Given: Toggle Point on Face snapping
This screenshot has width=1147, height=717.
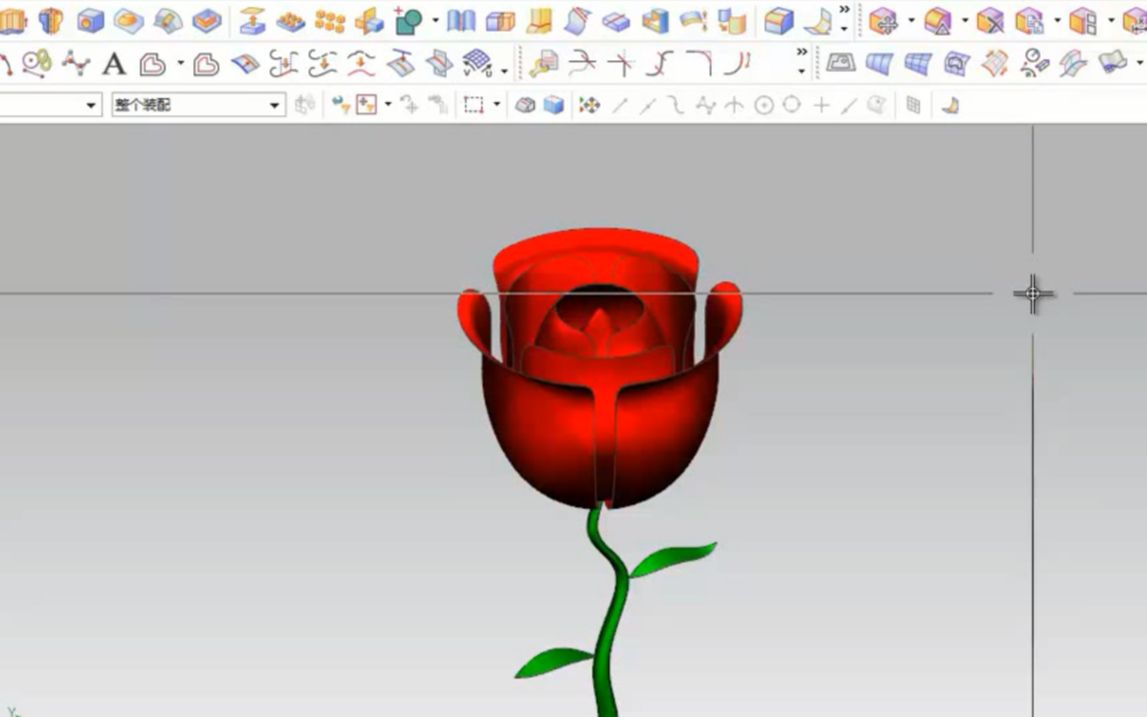Looking at the screenshot, I should [877, 106].
